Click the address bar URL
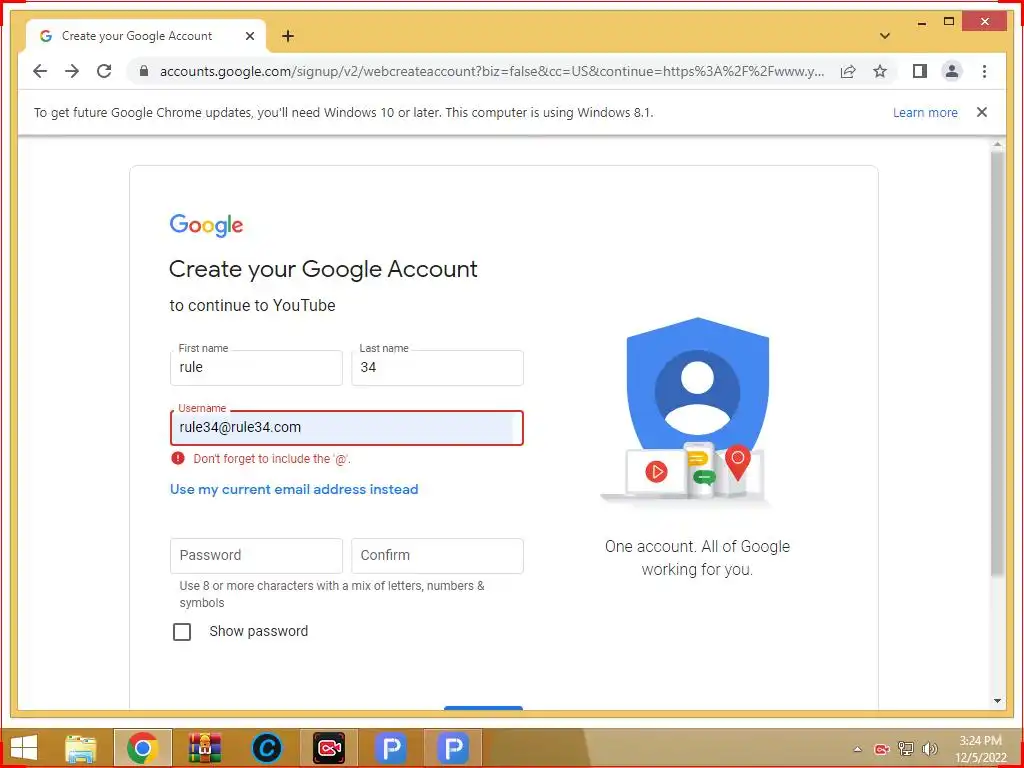The image size is (1024, 768). (x=491, y=71)
